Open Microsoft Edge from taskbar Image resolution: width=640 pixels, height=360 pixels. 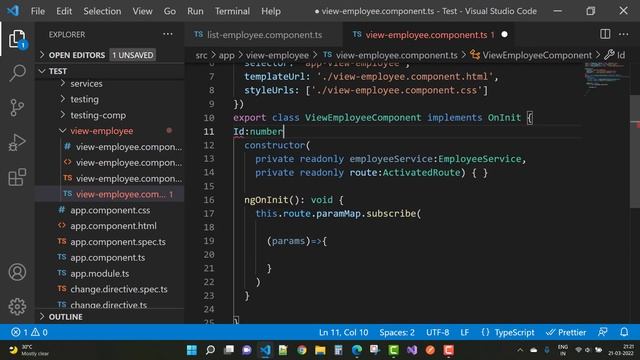[357, 350]
